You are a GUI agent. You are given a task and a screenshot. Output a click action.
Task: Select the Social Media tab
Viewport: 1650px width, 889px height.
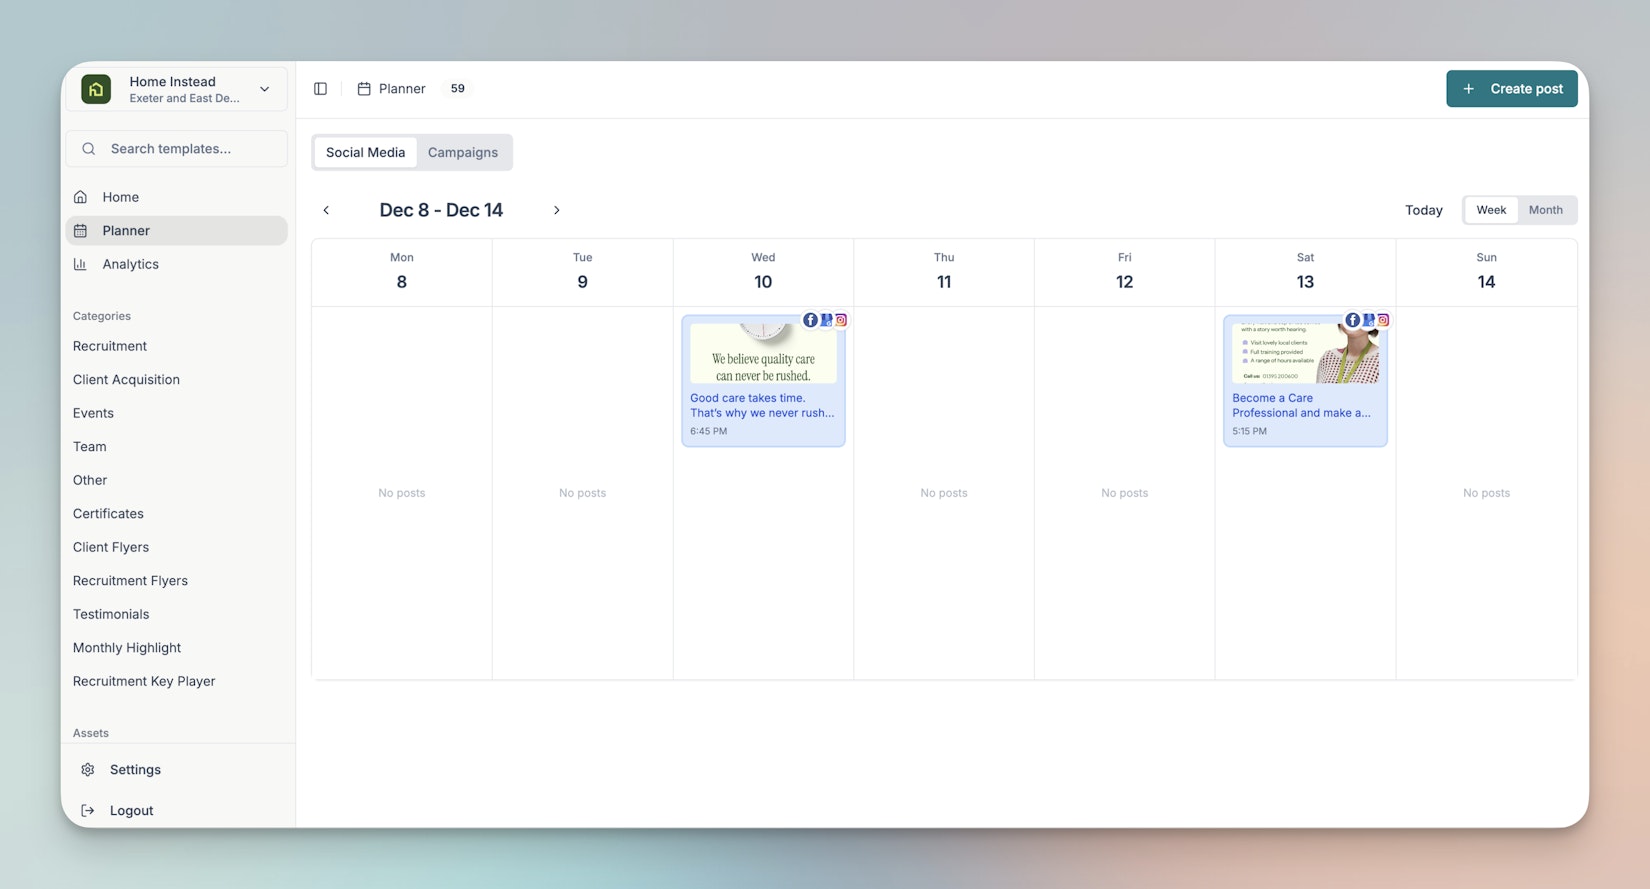(365, 153)
